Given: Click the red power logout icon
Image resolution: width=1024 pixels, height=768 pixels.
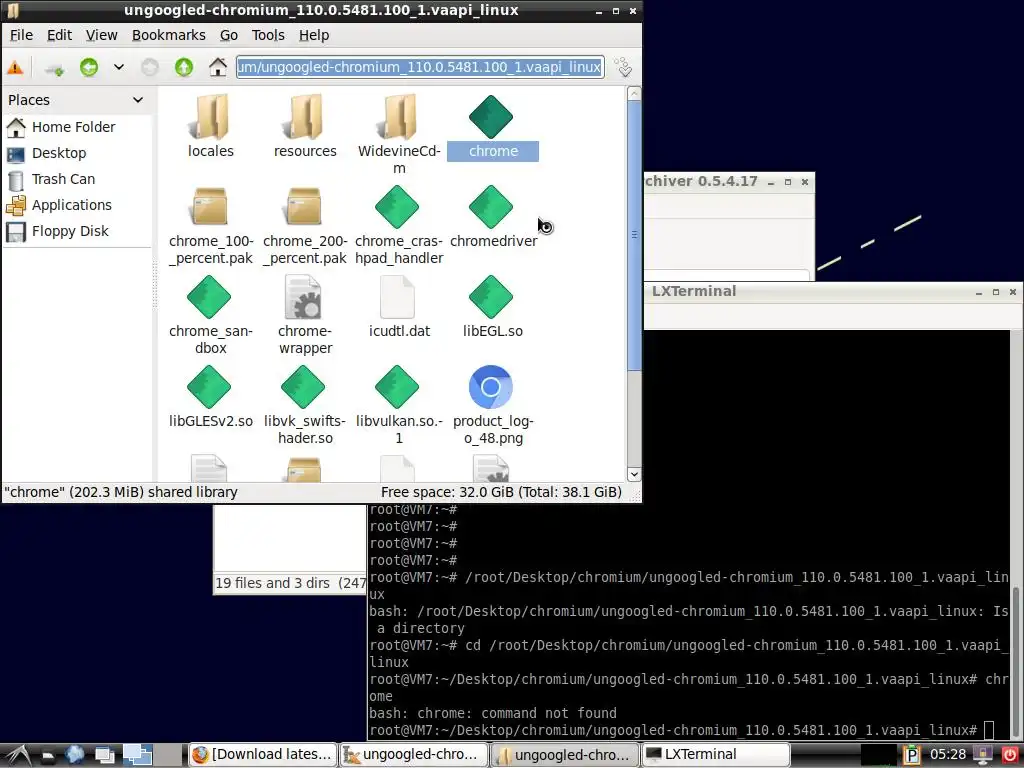Looking at the screenshot, I should pyautogui.click(x=1009, y=755).
